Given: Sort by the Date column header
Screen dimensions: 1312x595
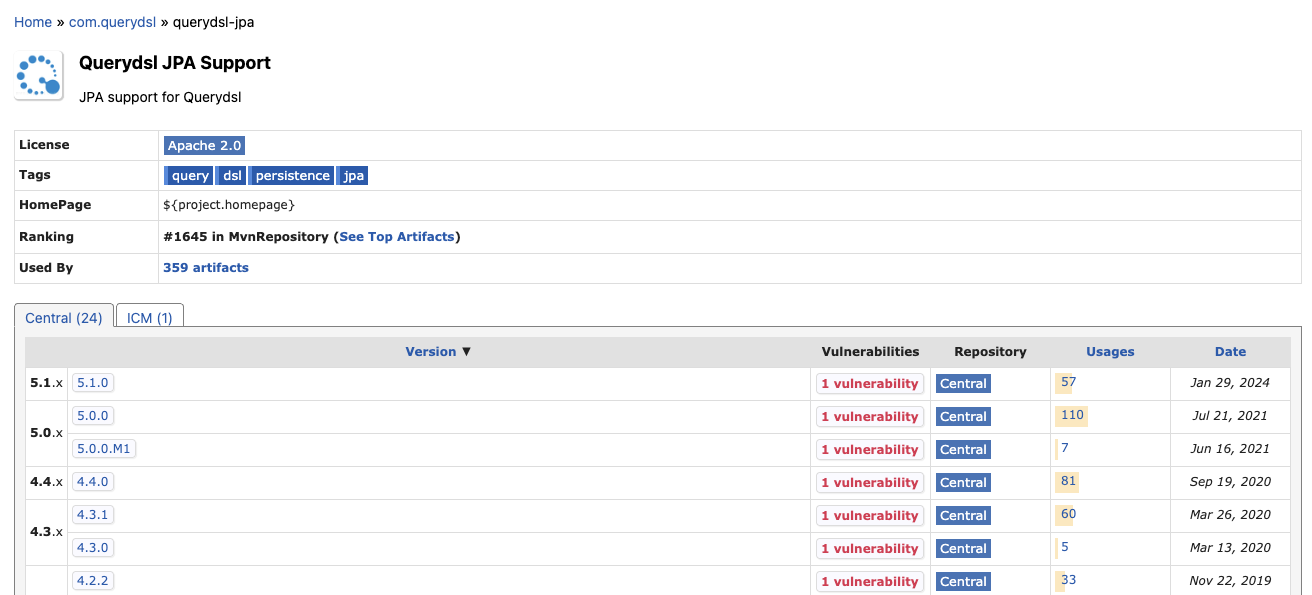Looking at the screenshot, I should (1230, 352).
